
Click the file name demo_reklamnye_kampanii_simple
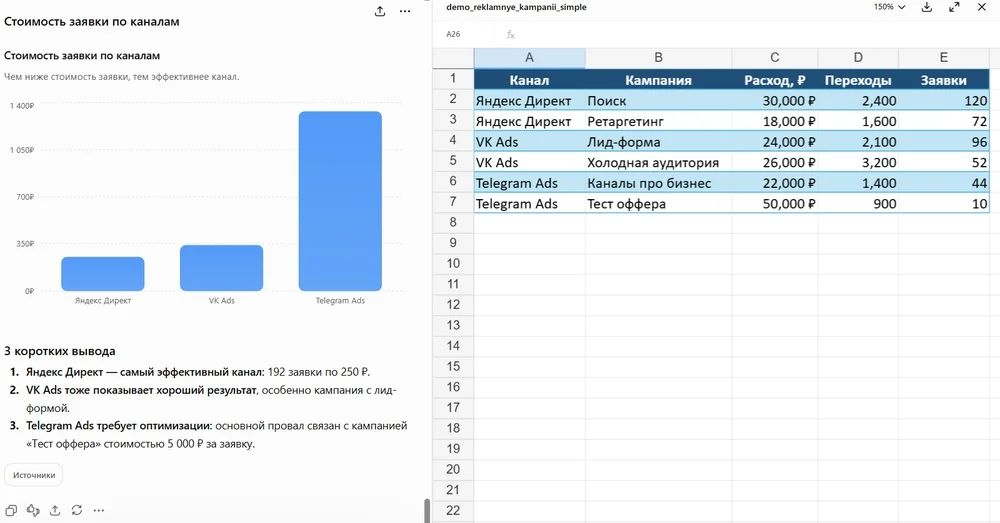tap(517, 7)
